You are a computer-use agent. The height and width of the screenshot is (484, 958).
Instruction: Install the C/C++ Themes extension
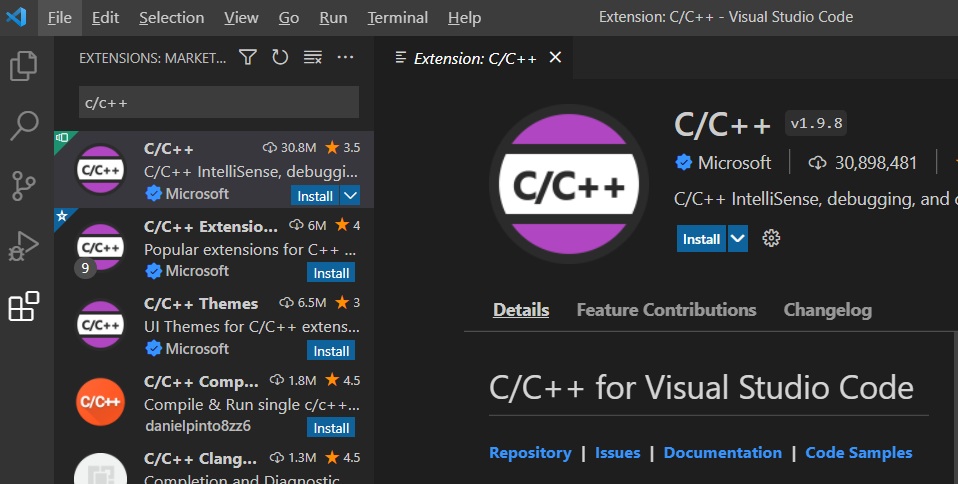click(x=331, y=351)
